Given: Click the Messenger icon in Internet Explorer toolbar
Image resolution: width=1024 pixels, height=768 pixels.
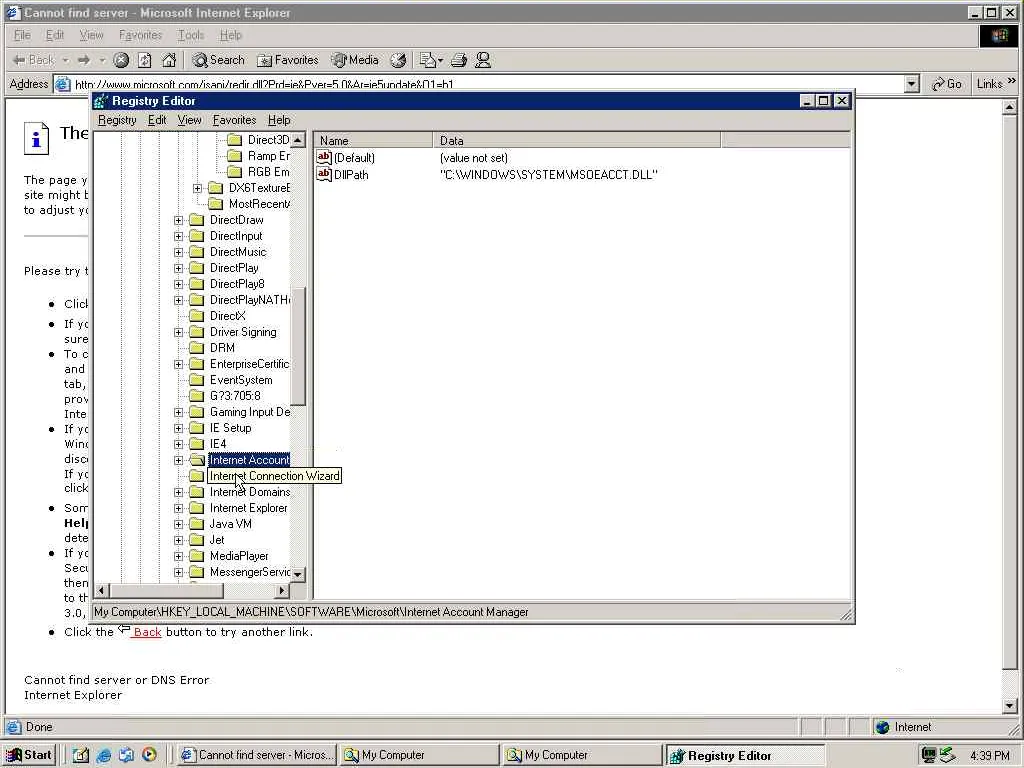Looking at the screenshot, I should 483,61.
